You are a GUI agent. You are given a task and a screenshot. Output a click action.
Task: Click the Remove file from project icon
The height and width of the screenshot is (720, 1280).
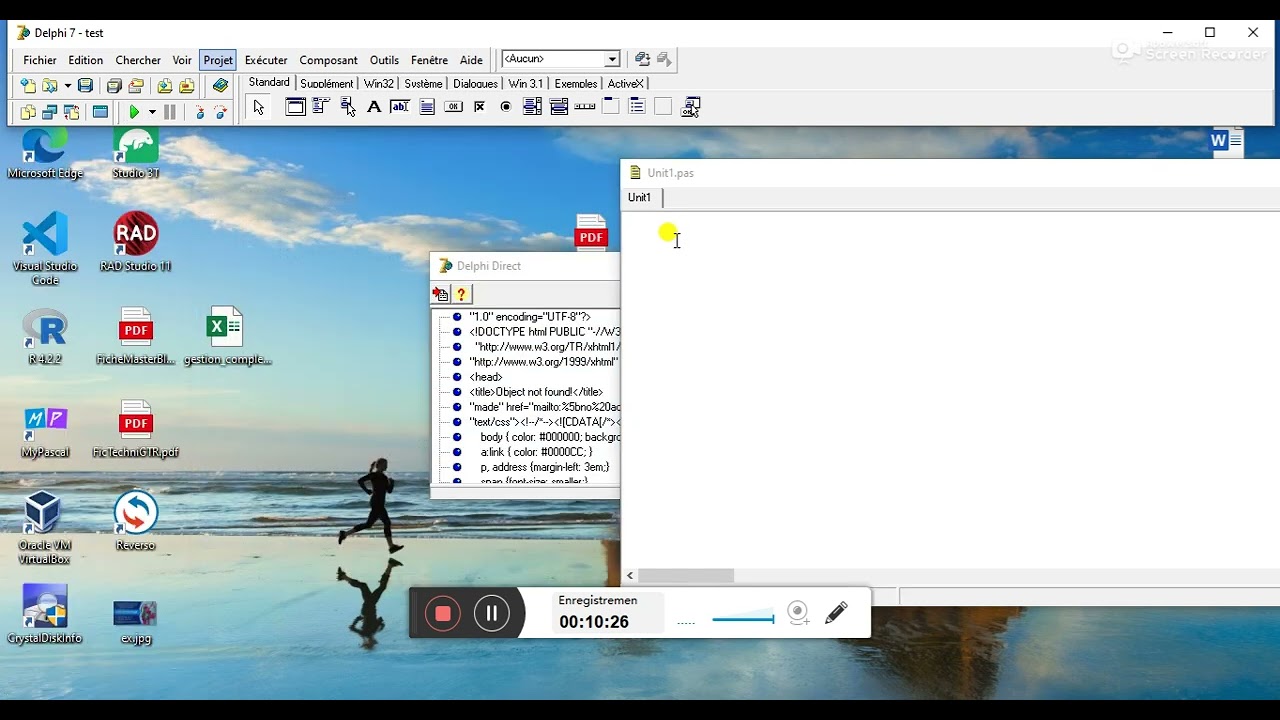point(187,86)
